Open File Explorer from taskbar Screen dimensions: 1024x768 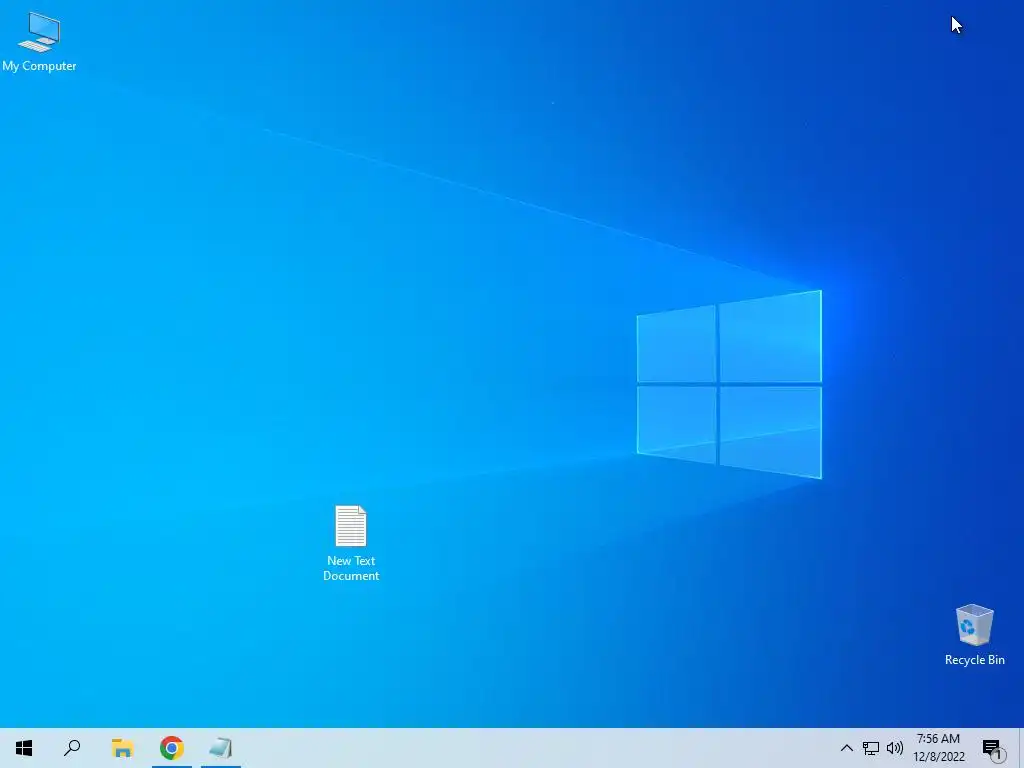(122, 748)
